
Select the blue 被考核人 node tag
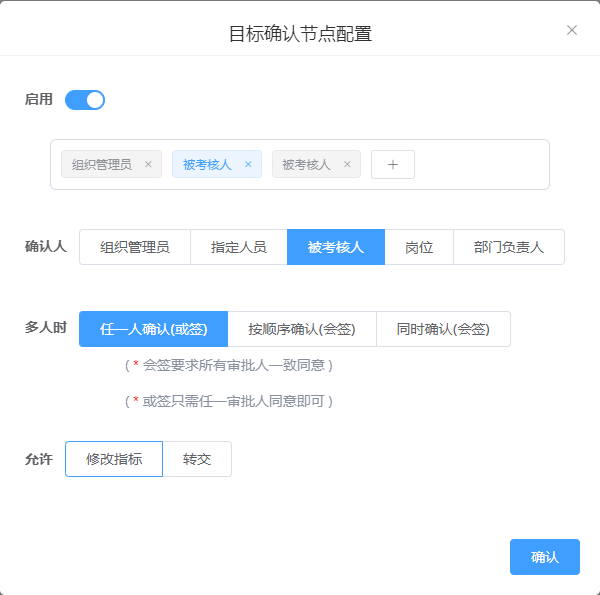[x=207, y=165]
